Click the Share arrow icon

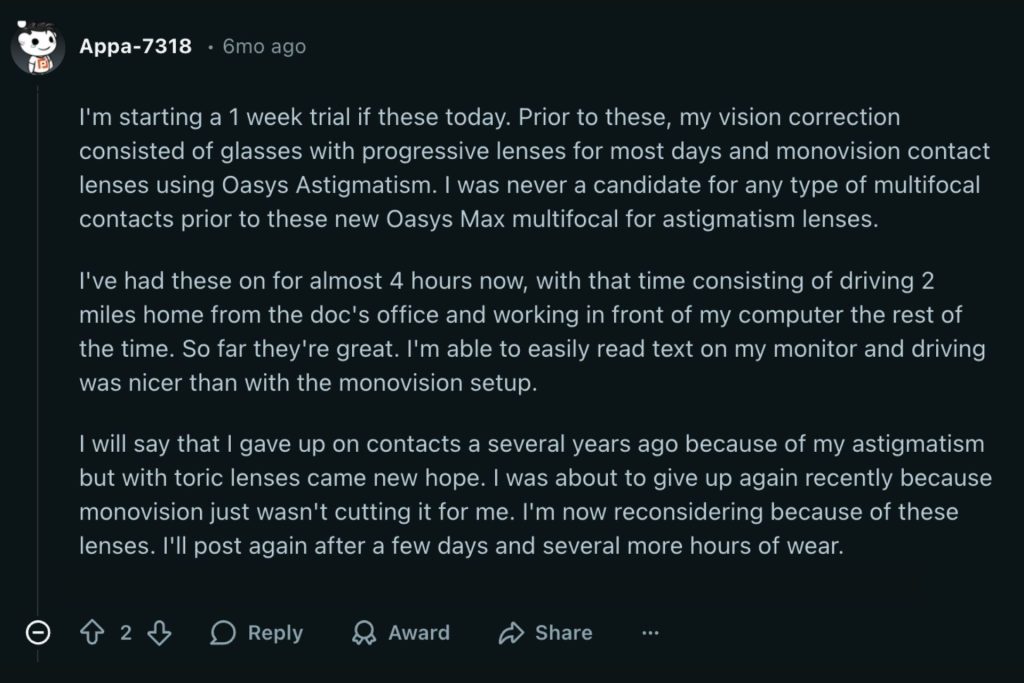click(x=513, y=632)
